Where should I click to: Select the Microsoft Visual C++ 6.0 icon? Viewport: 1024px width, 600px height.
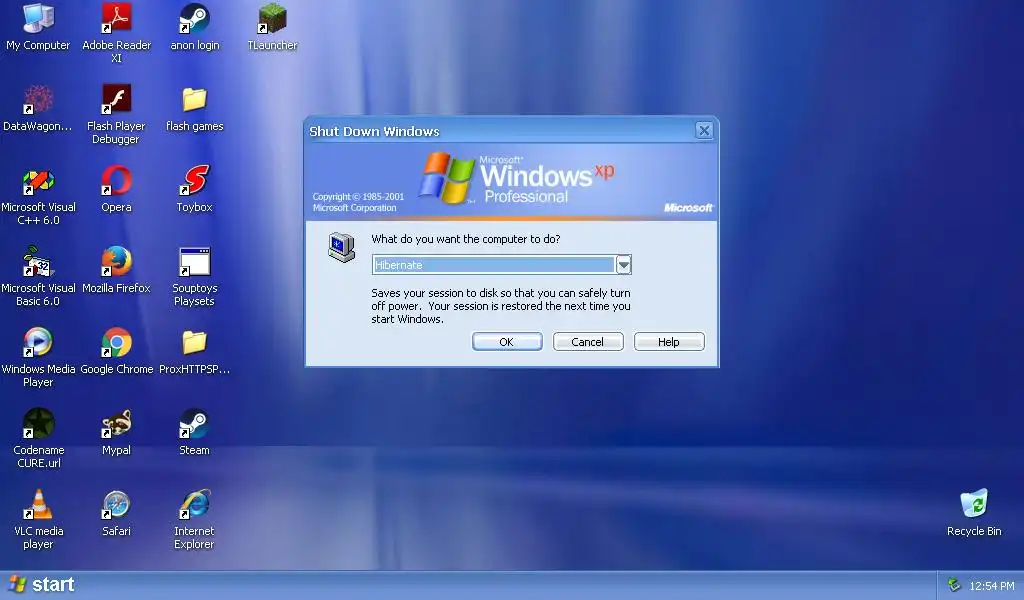point(38,181)
